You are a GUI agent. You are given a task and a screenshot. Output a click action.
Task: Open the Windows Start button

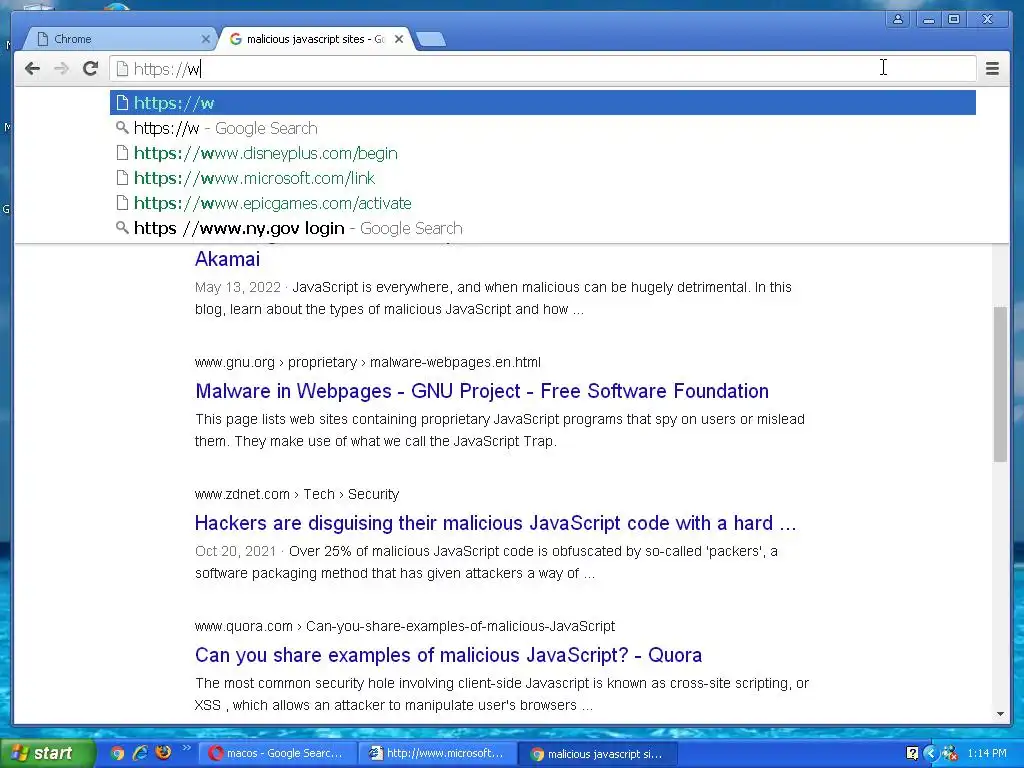pyautogui.click(x=47, y=753)
